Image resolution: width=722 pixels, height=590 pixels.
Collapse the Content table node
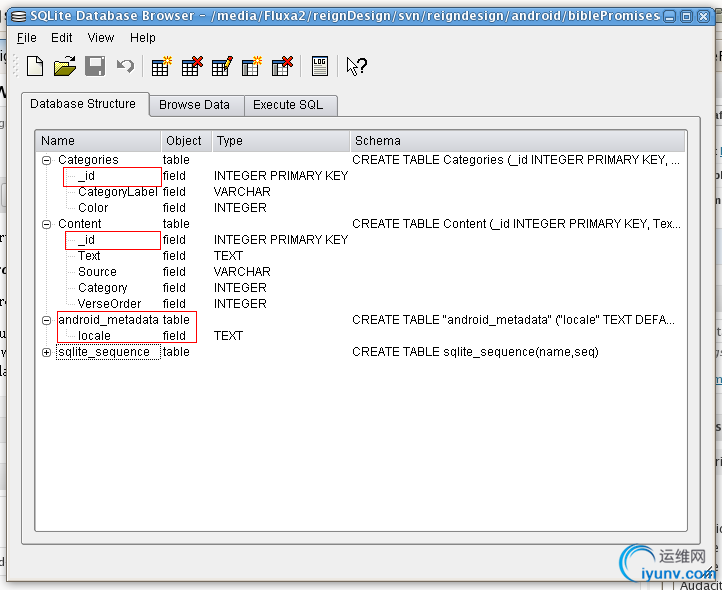pos(47,224)
